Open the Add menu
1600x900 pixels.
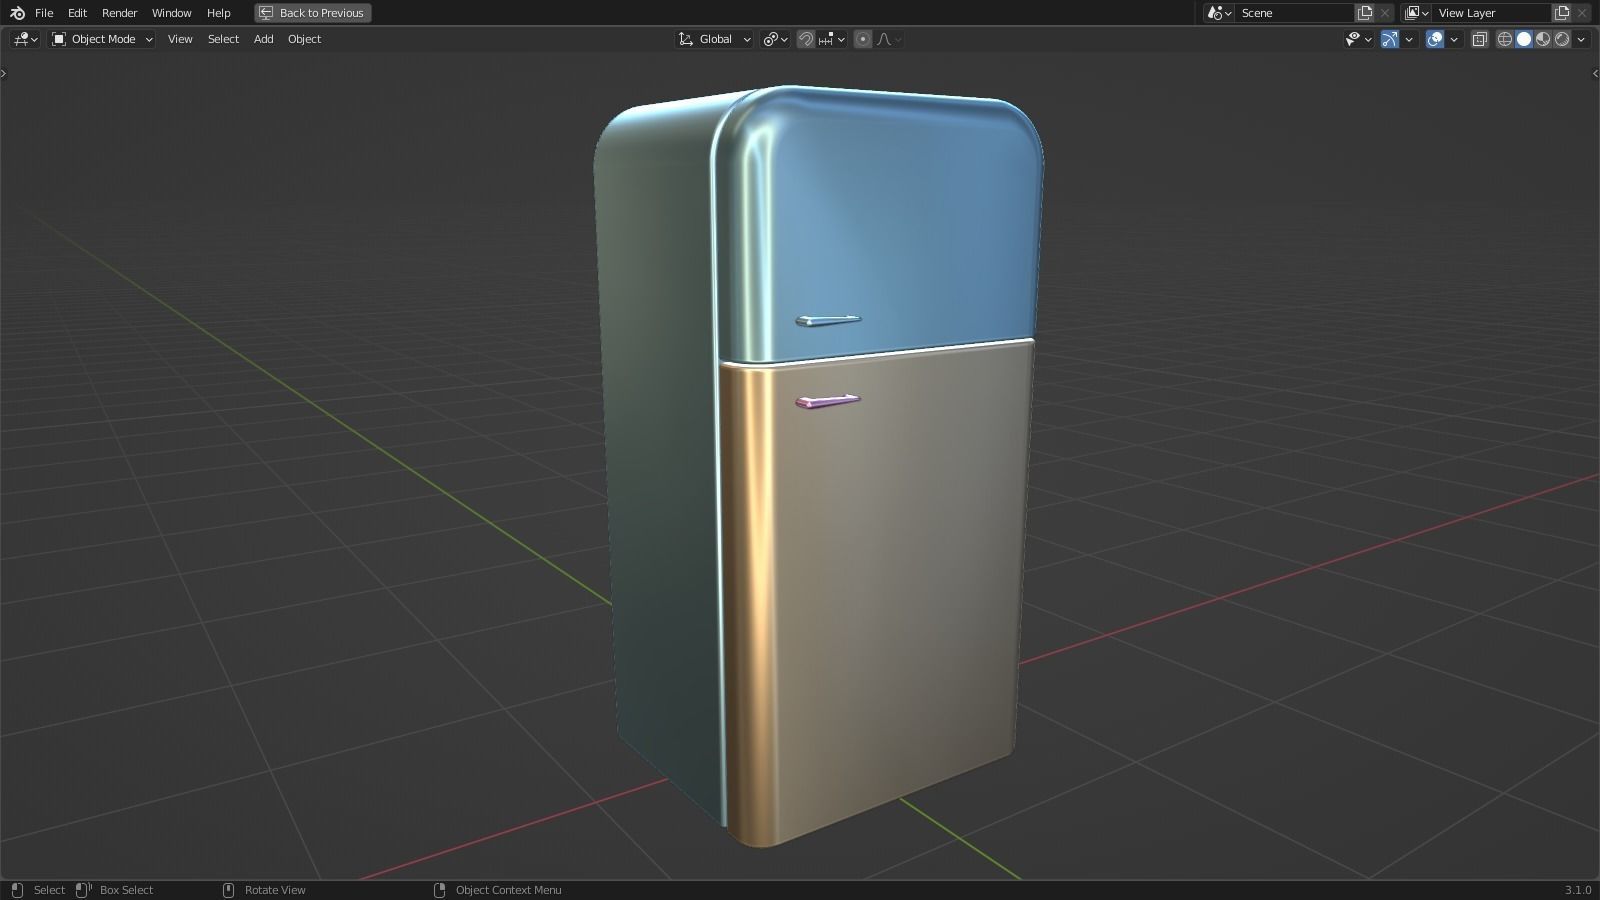(263, 39)
